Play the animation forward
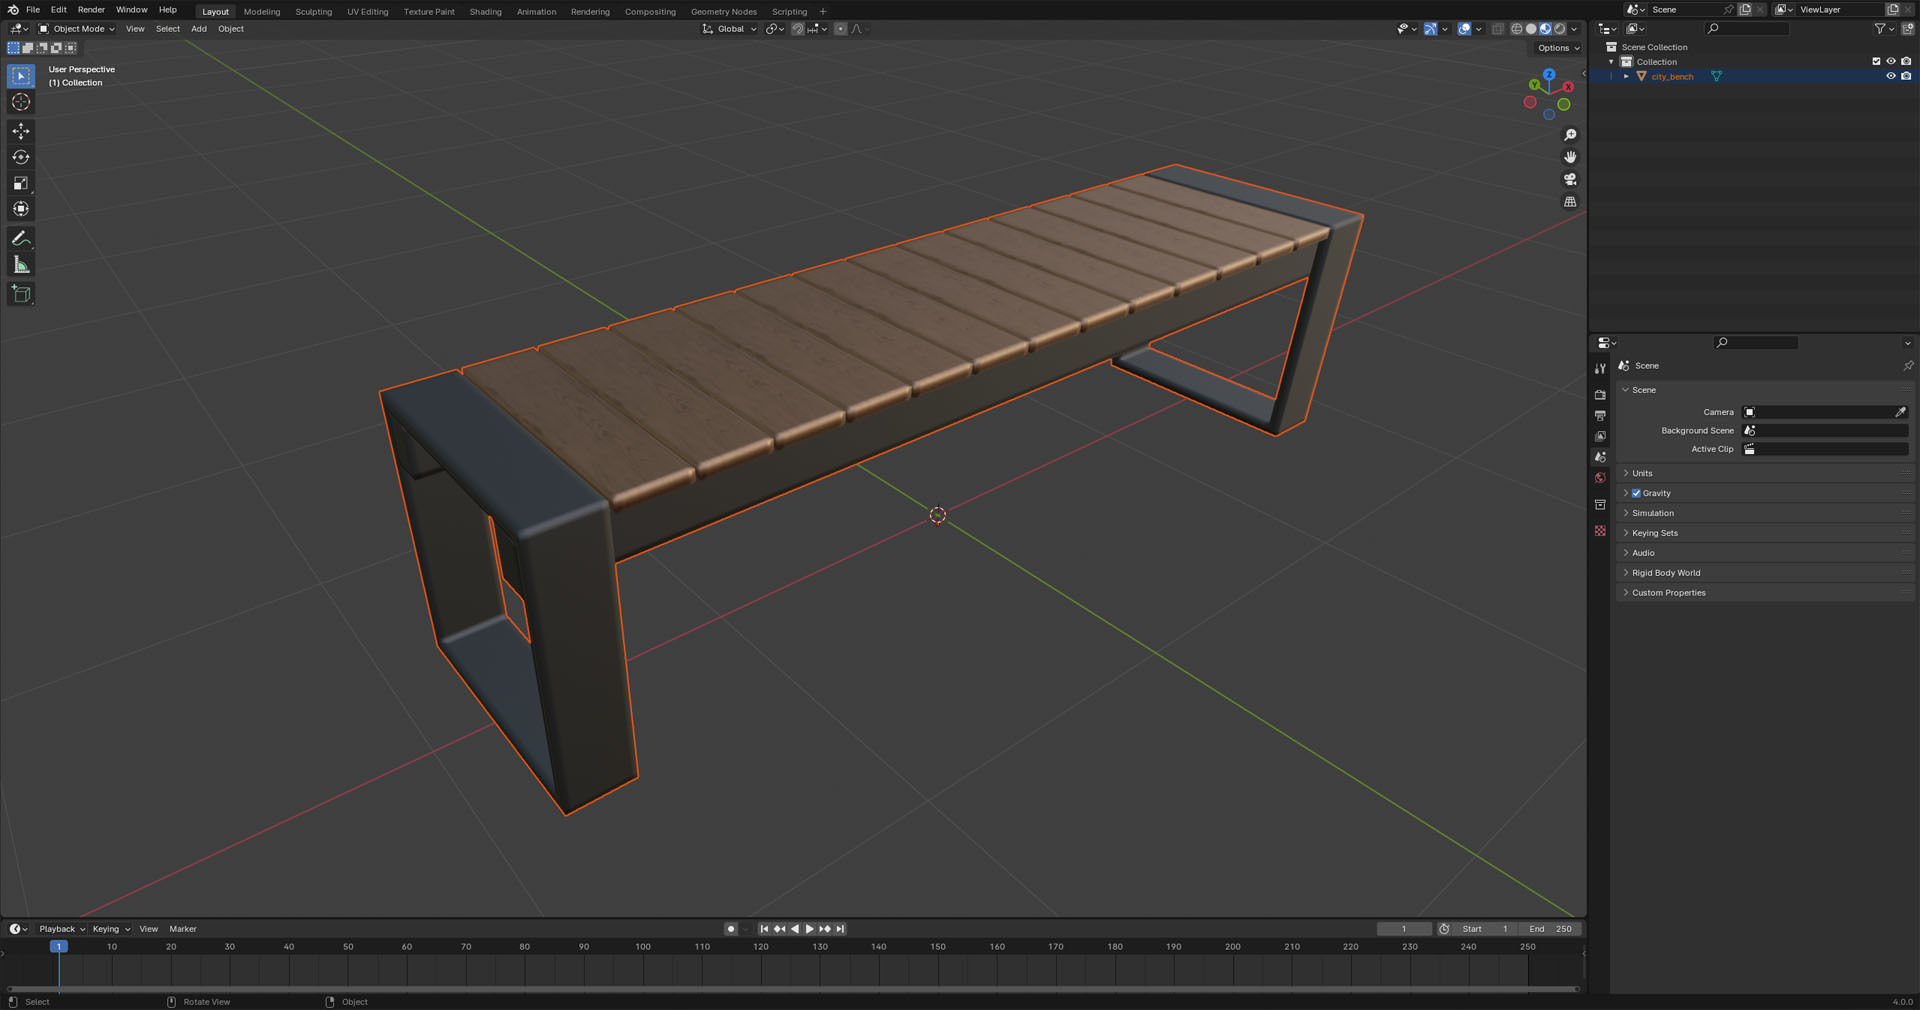 (810, 929)
